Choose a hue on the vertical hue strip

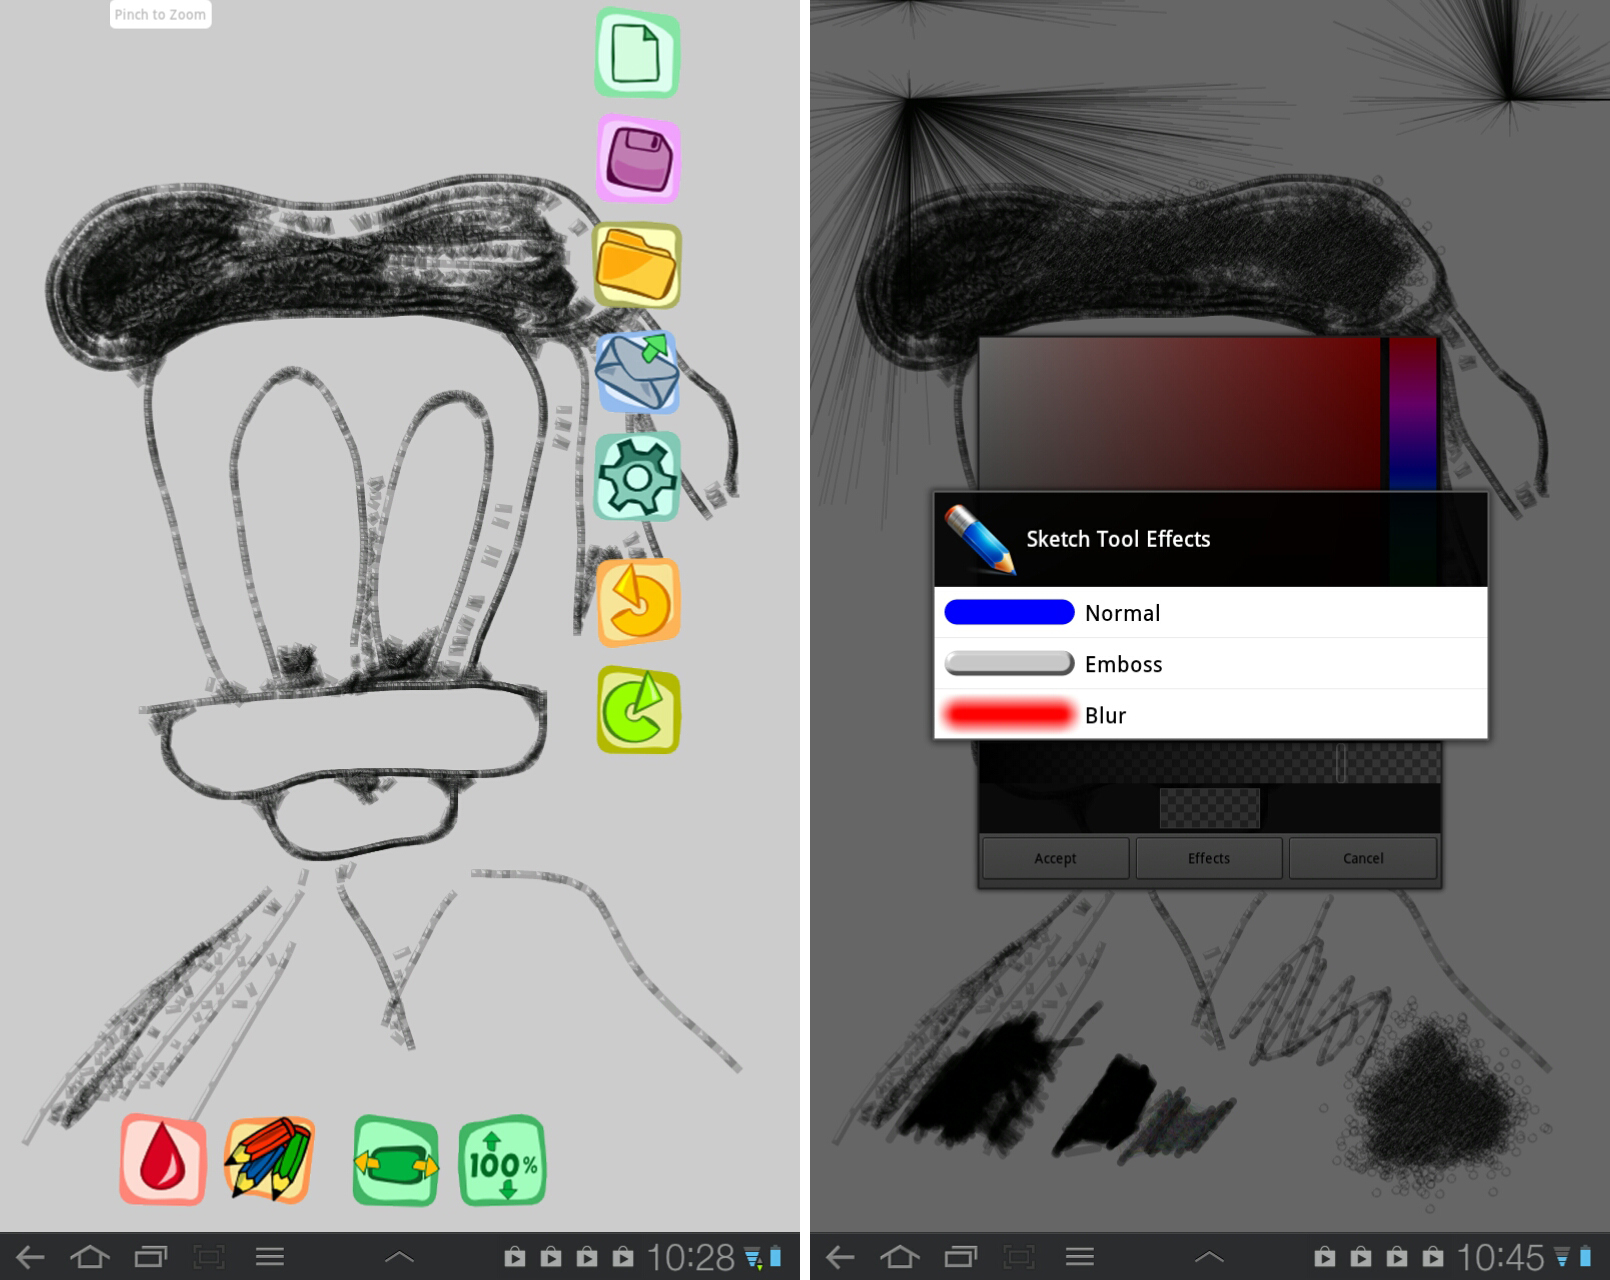tap(1413, 414)
